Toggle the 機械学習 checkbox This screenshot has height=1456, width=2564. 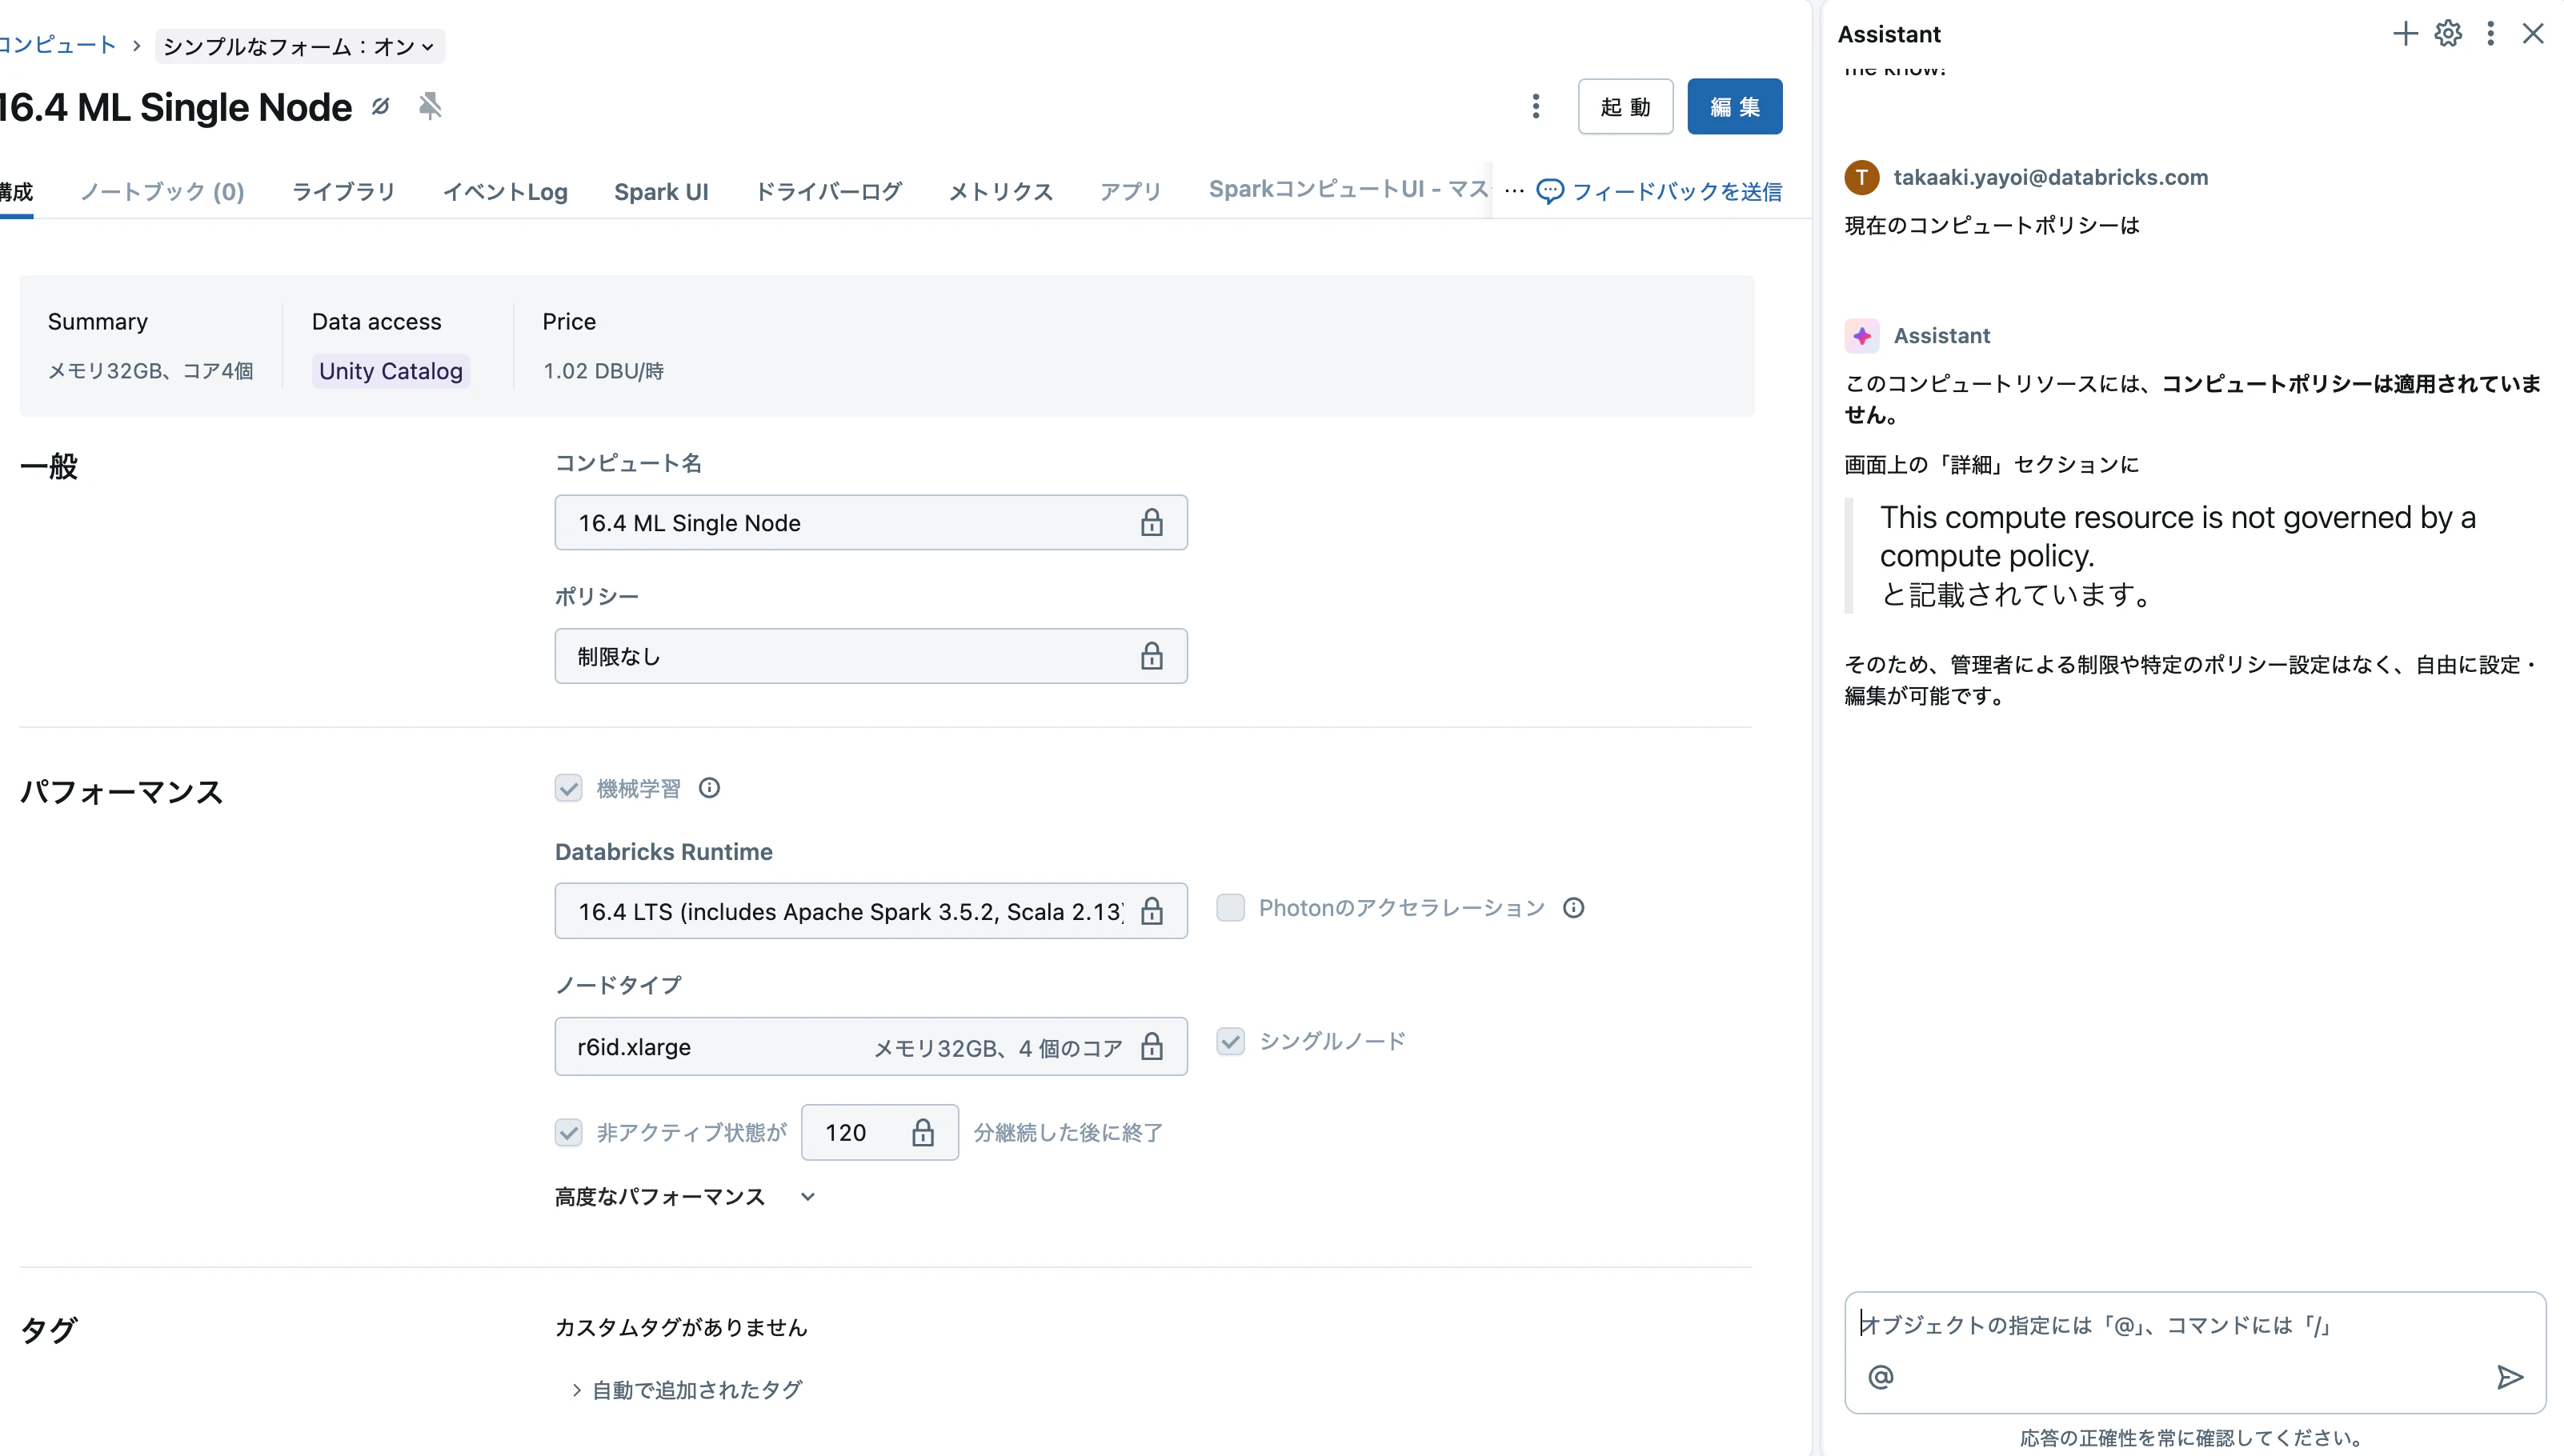(568, 788)
